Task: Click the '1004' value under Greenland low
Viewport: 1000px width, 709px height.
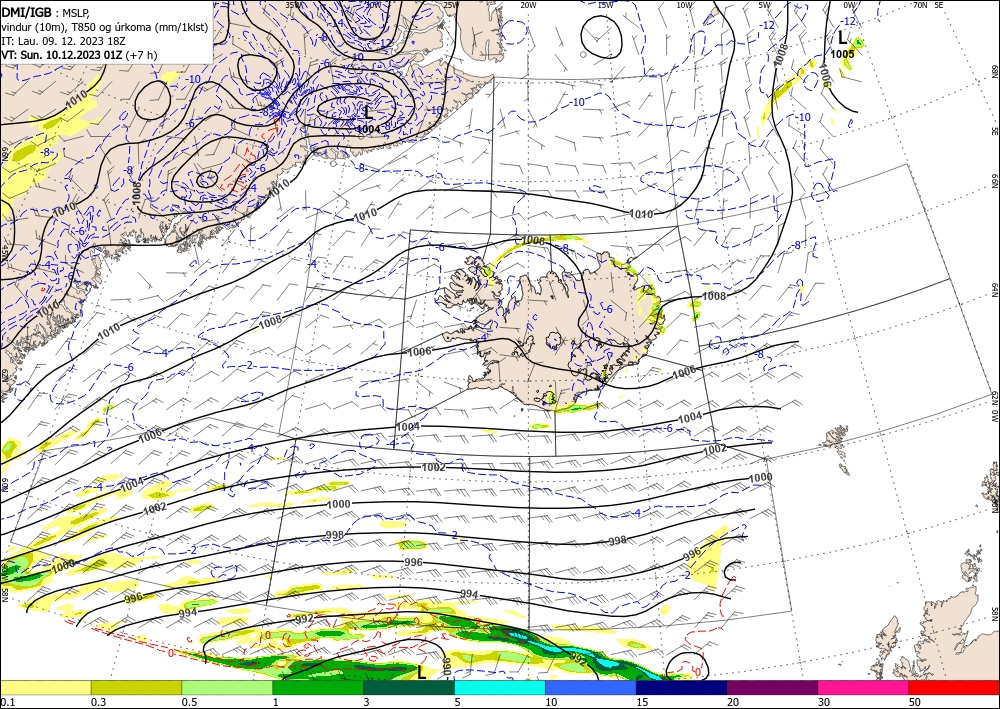Action: [369, 129]
